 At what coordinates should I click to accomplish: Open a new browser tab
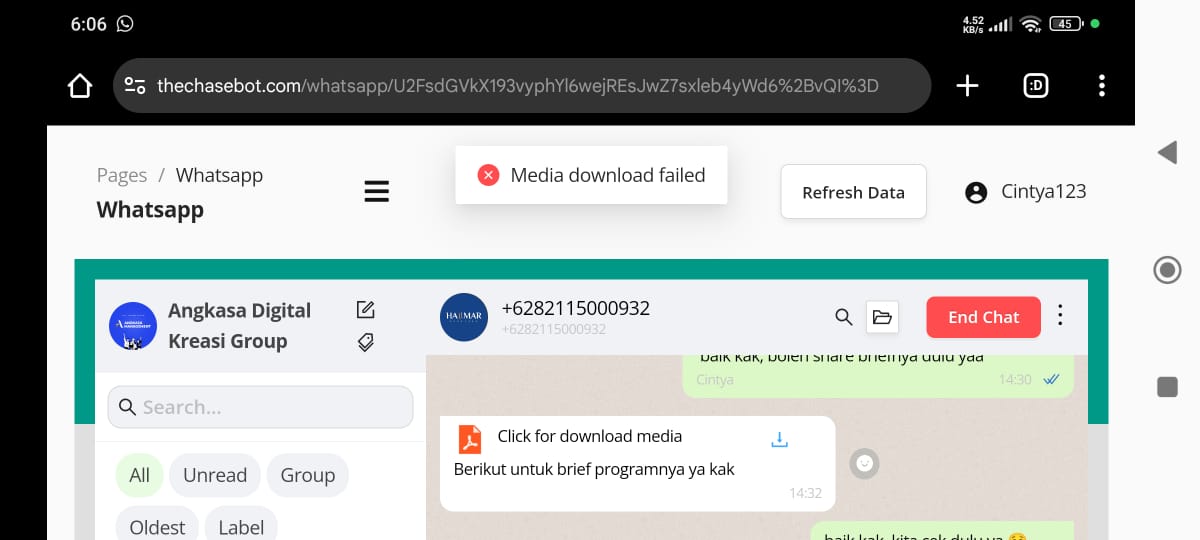[x=966, y=86]
